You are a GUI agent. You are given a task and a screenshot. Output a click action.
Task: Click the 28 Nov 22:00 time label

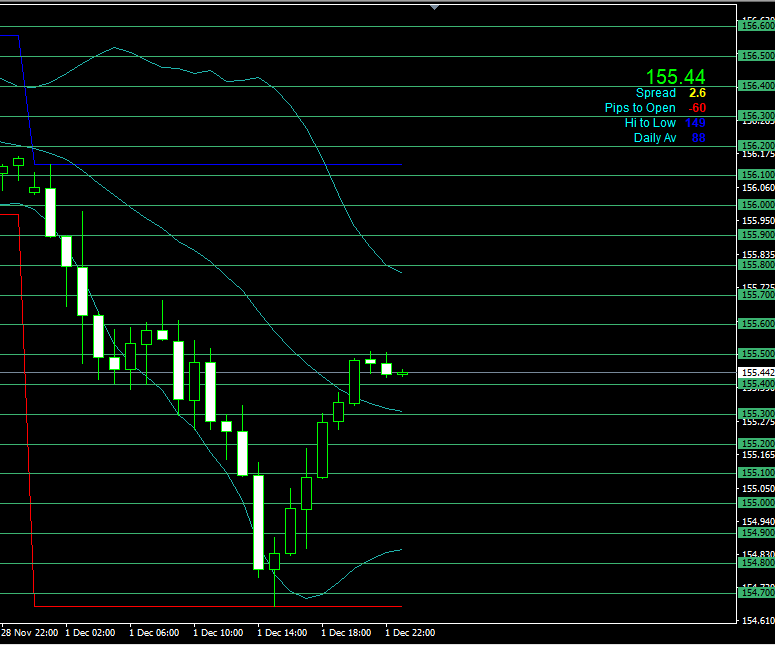(28, 633)
